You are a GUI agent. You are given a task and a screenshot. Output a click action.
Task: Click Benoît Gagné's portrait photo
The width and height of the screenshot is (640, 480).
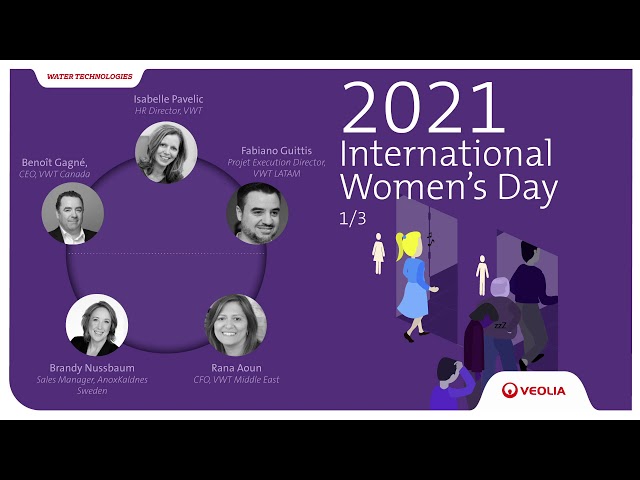tap(73, 213)
